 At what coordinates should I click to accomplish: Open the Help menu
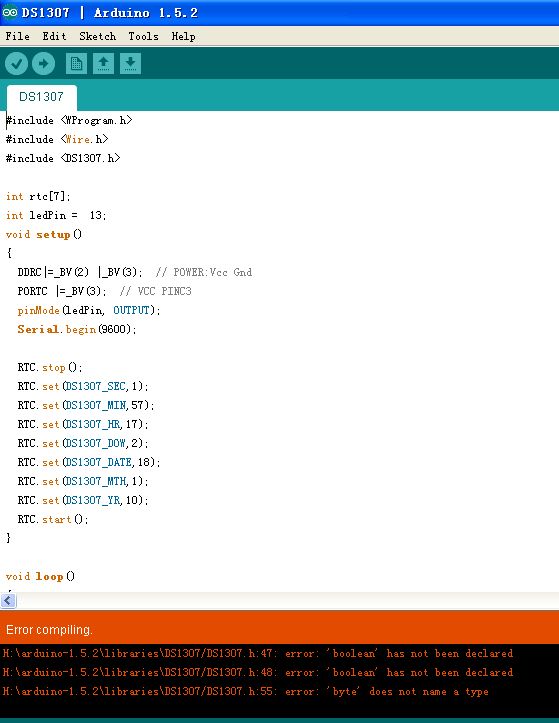pos(184,36)
